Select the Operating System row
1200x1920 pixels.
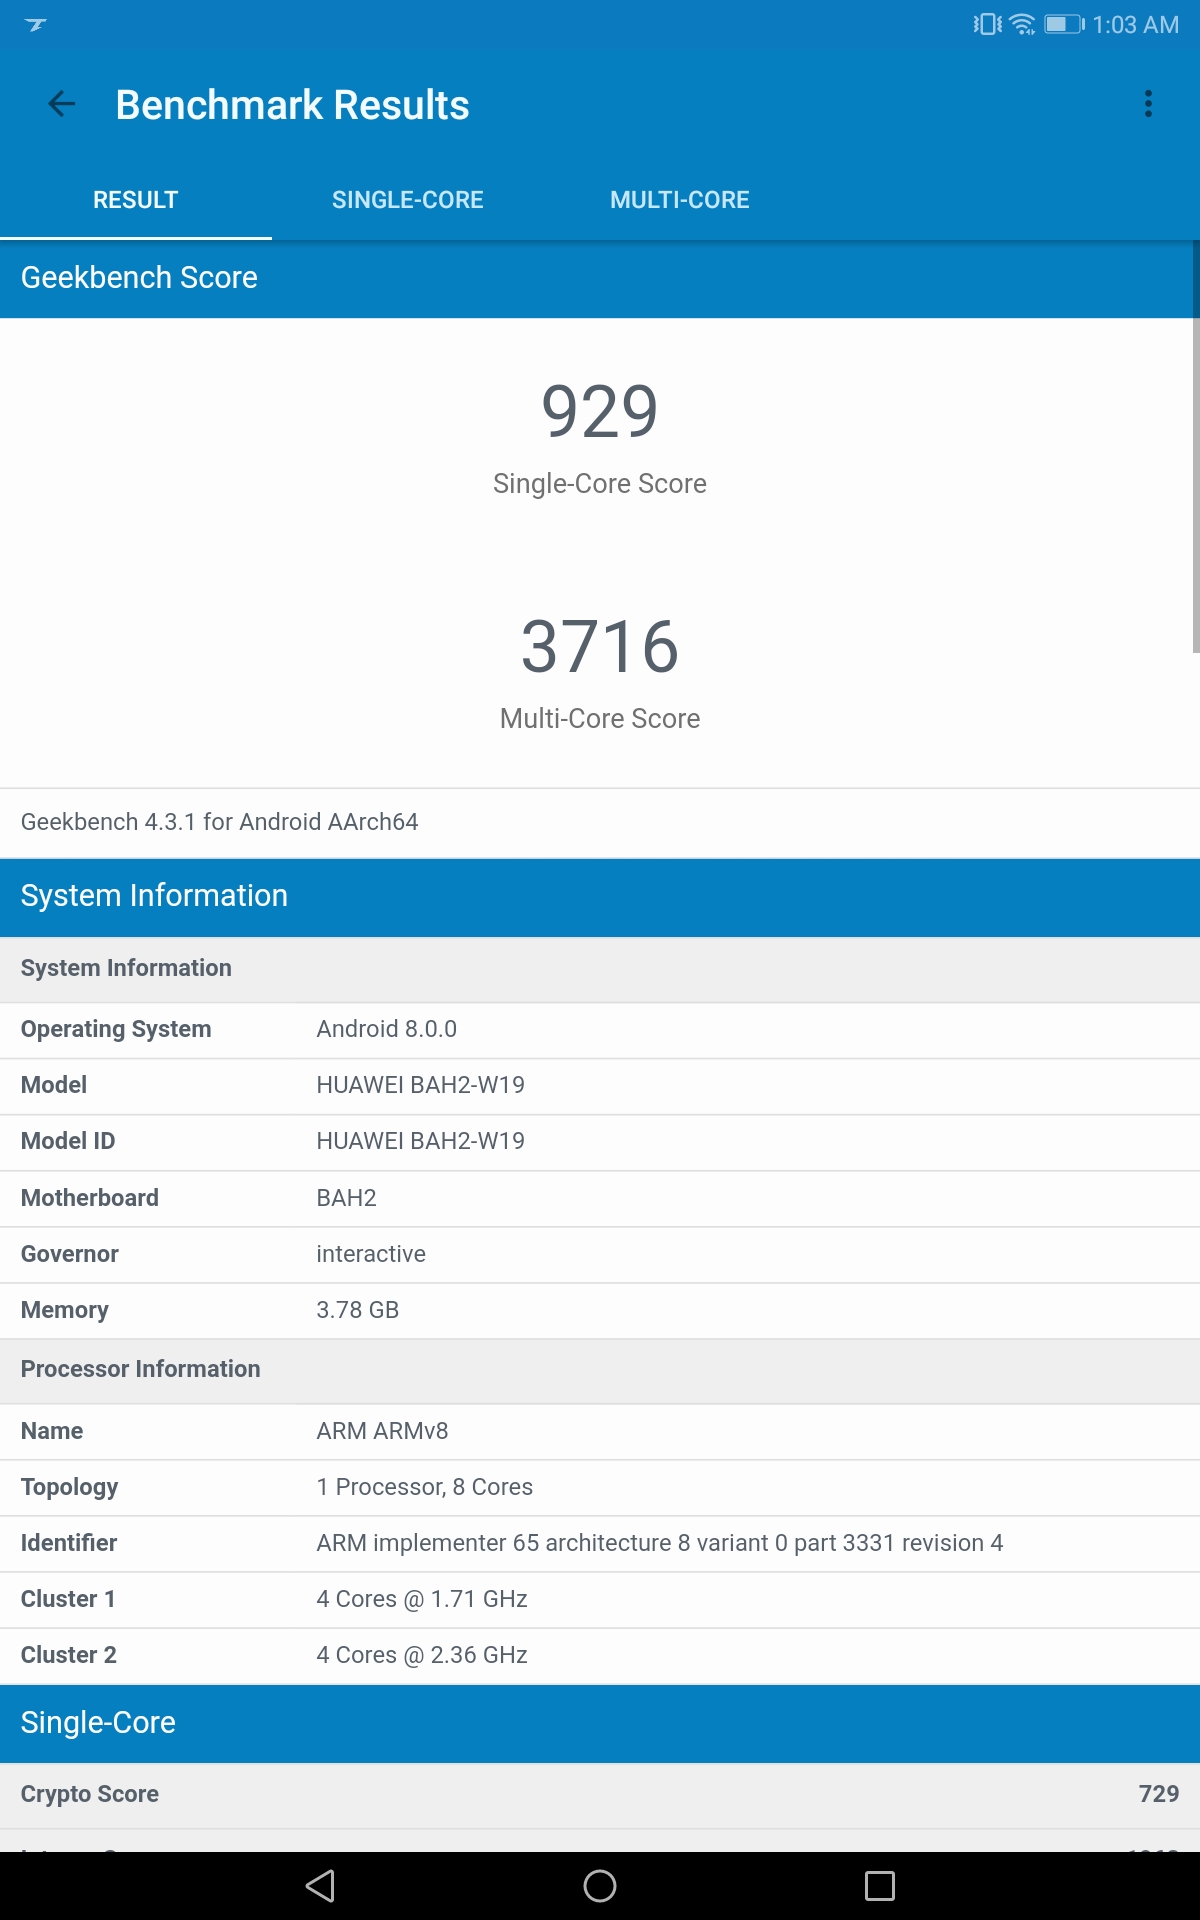[600, 1030]
